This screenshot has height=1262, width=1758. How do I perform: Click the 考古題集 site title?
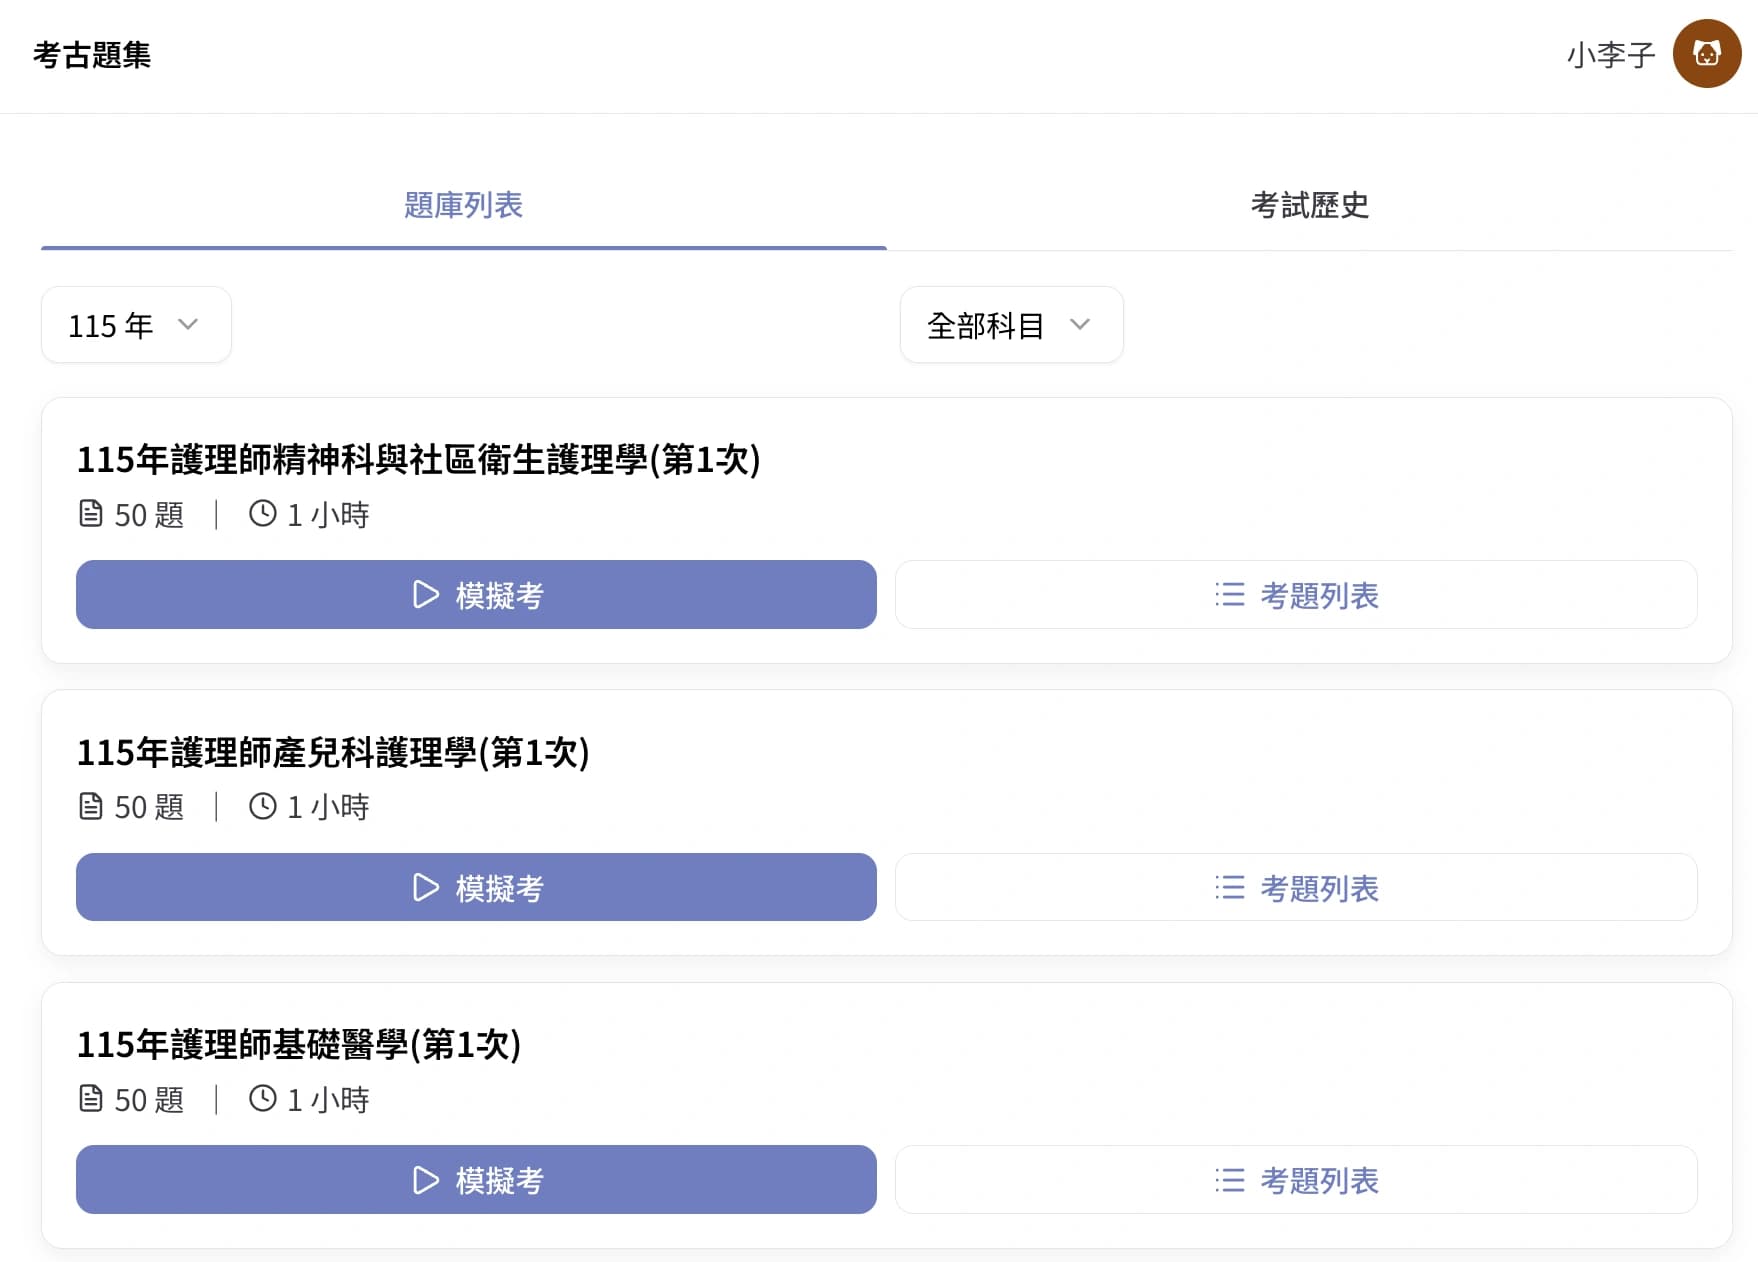pos(92,55)
